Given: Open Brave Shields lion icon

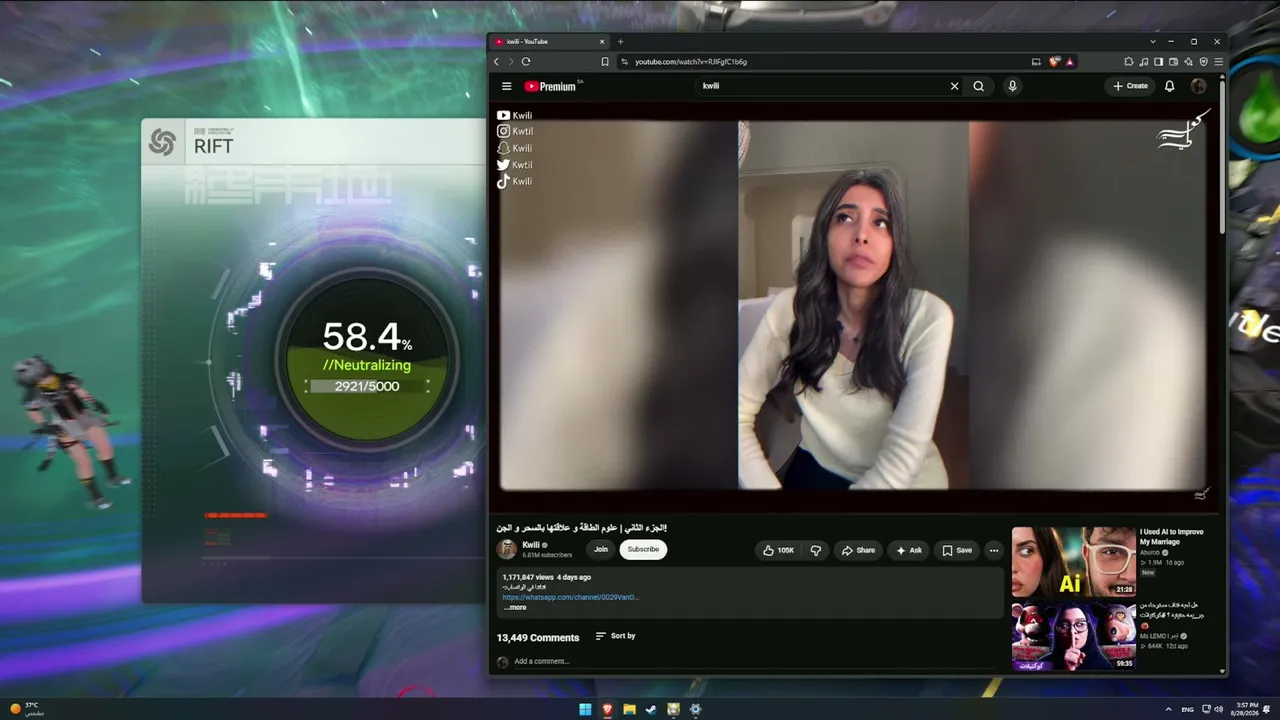Looking at the screenshot, I should pyautogui.click(x=1054, y=62).
